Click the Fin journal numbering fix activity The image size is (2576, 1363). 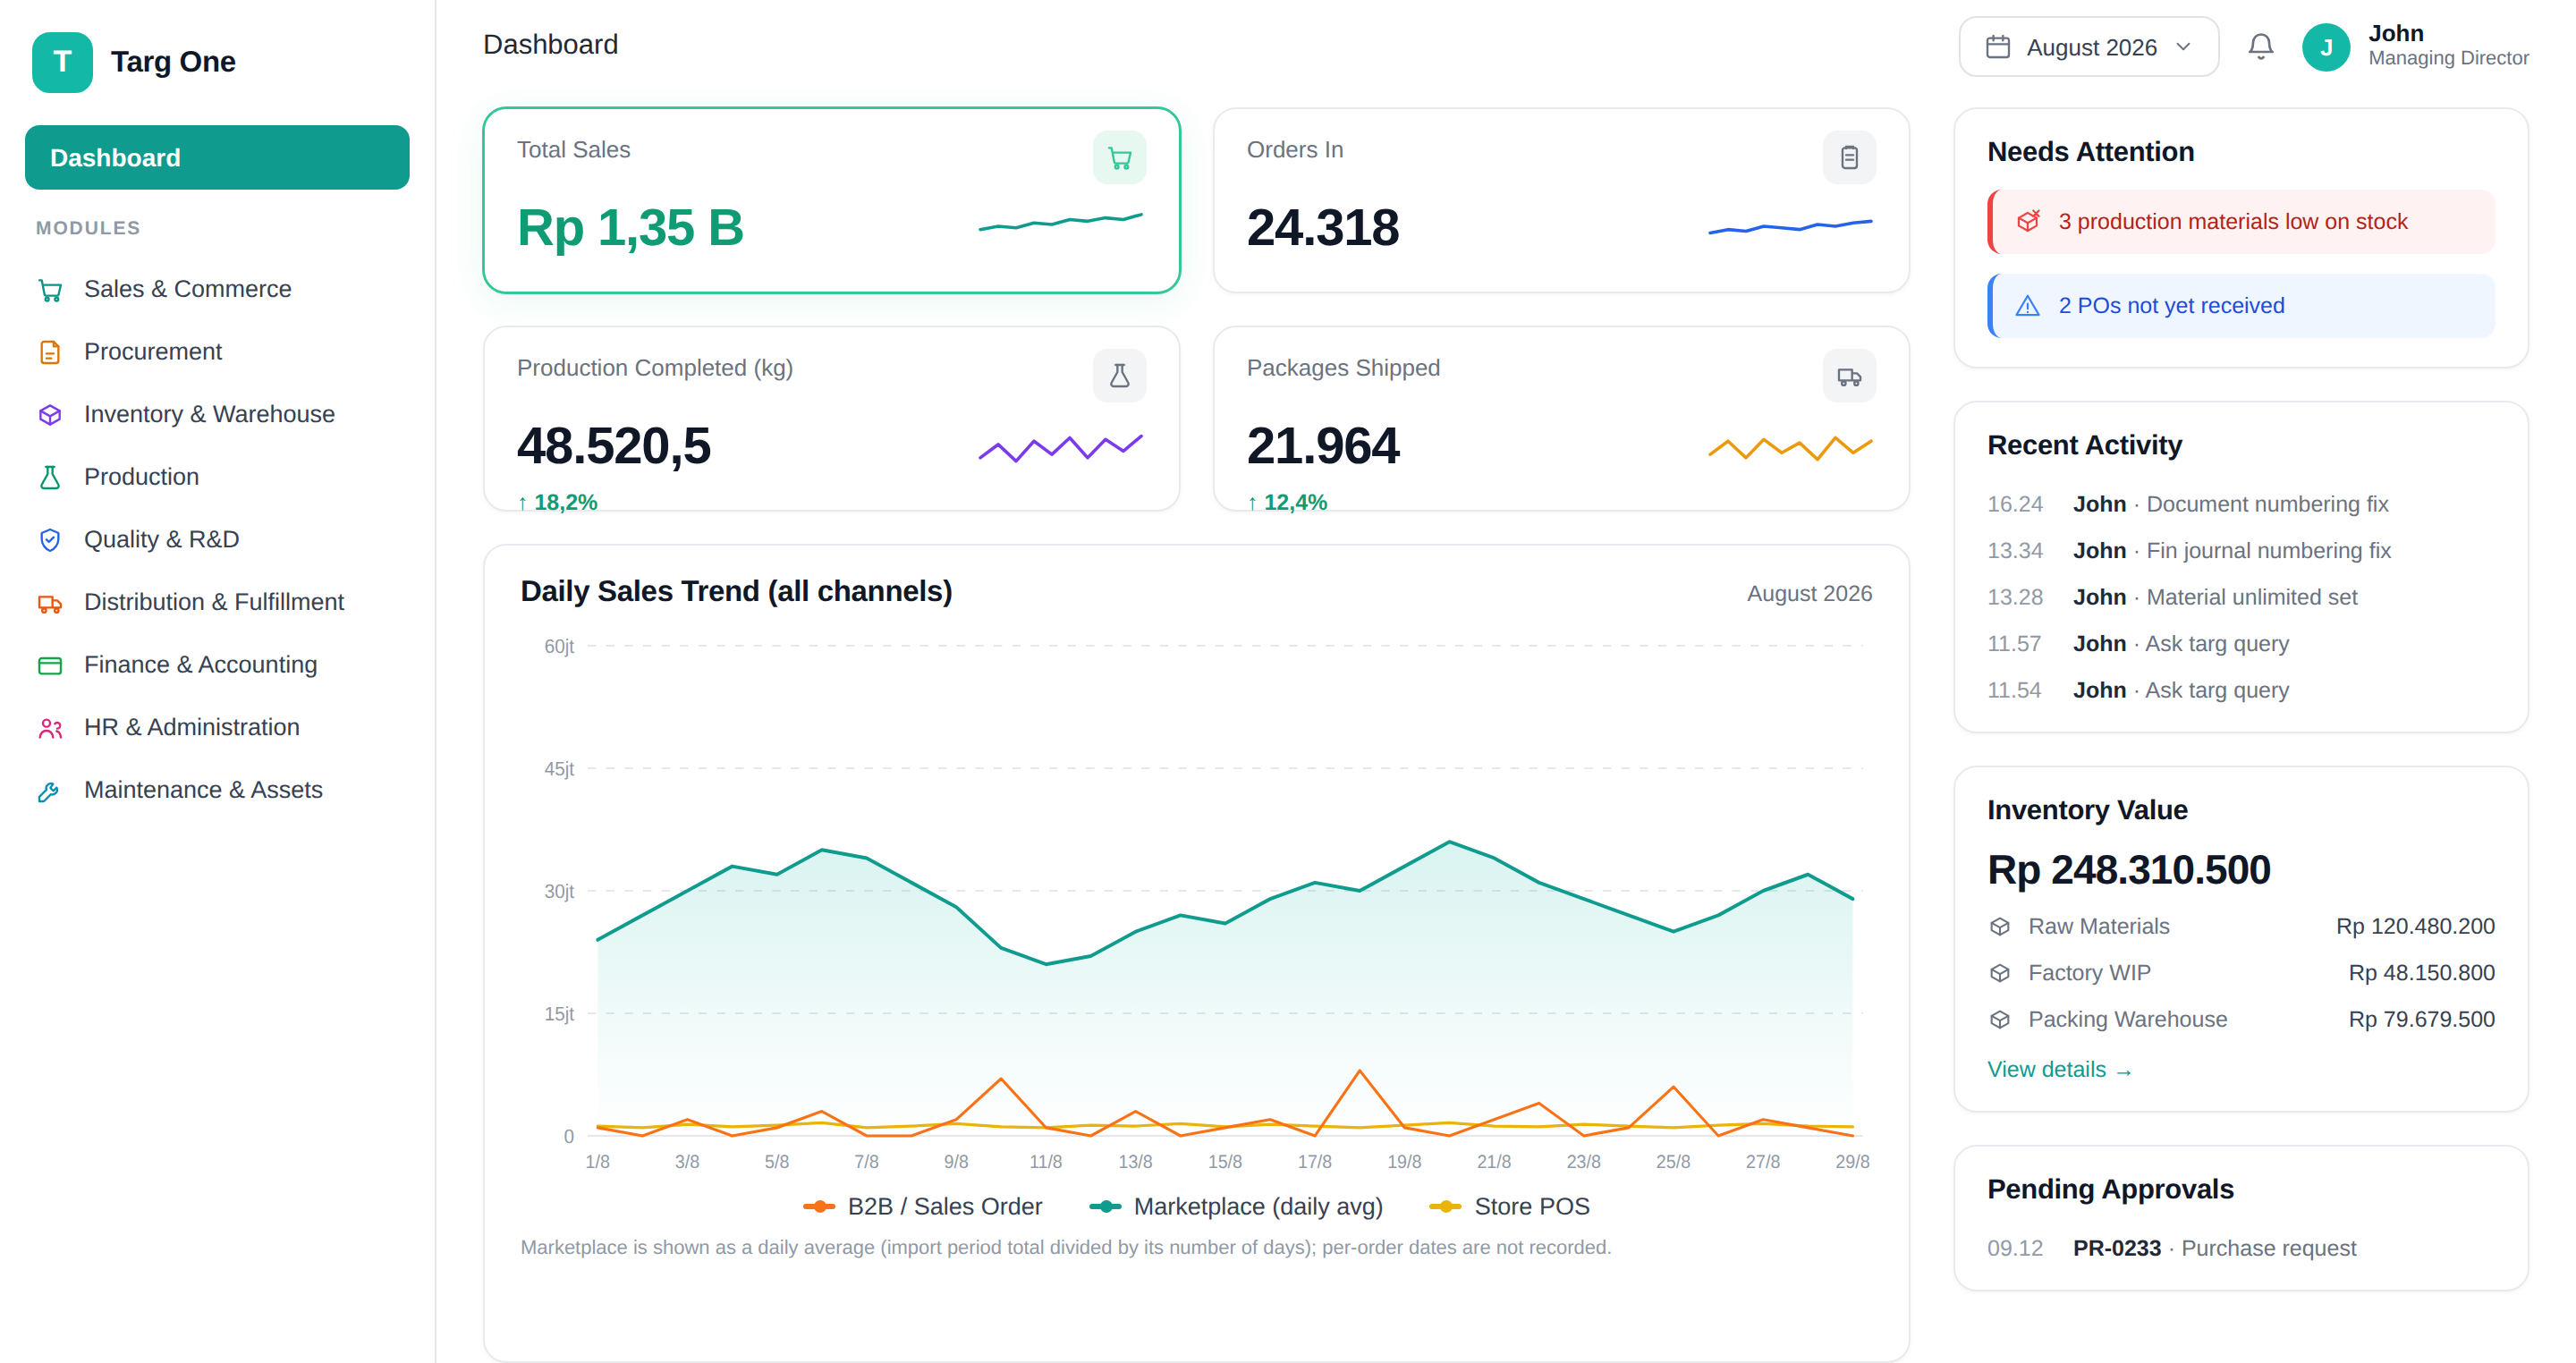tap(2241, 550)
